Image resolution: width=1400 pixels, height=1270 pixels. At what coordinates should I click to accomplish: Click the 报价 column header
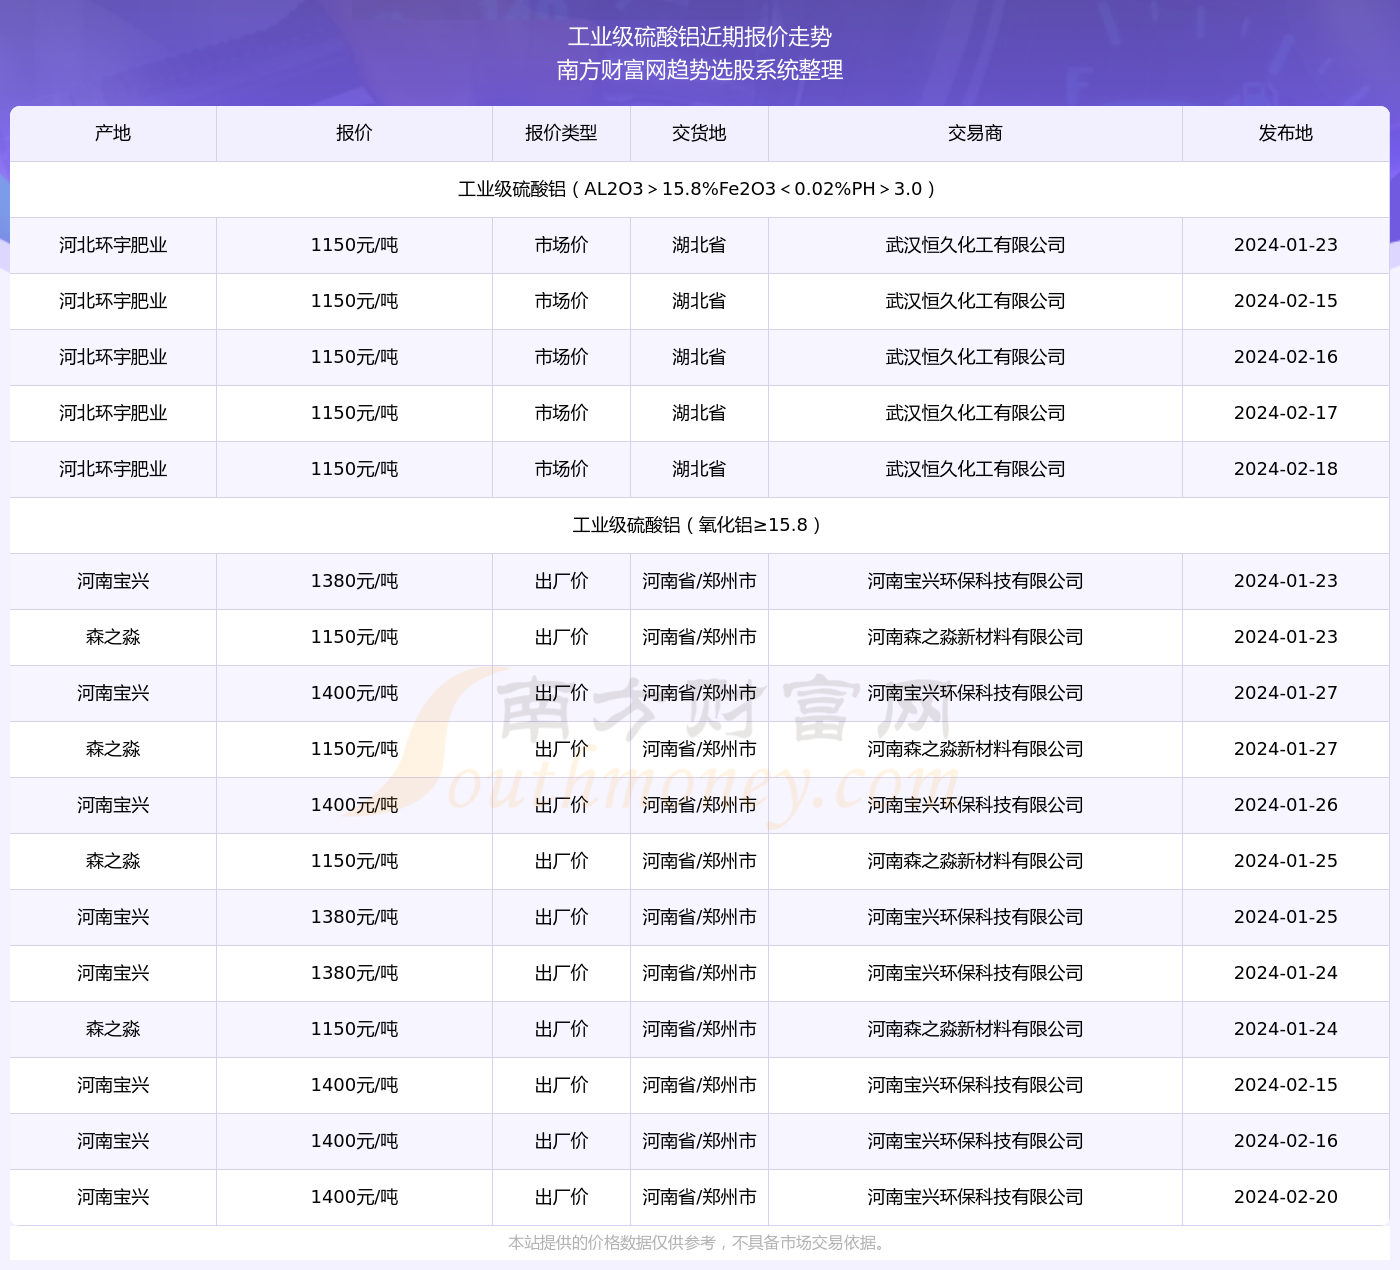click(x=354, y=133)
